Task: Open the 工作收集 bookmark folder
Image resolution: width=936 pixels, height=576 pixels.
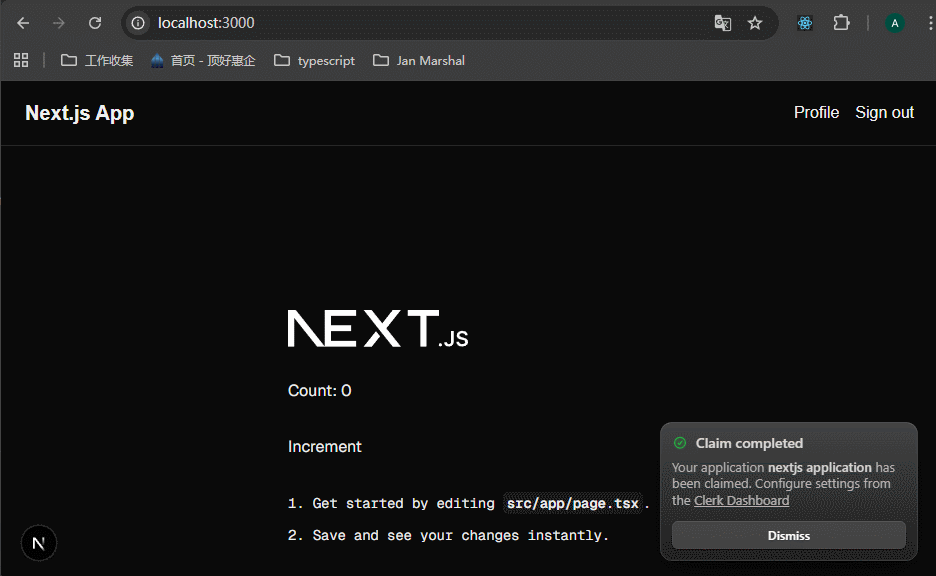Action: [x=97, y=60]
